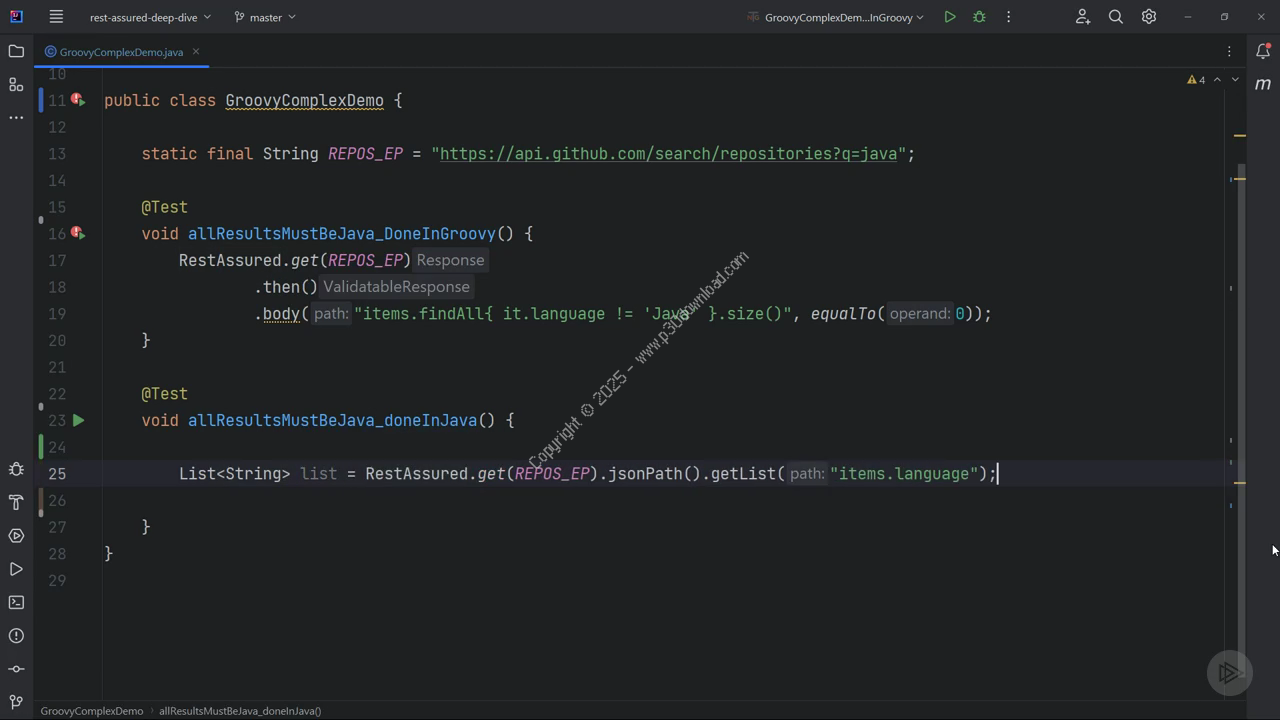Debug the selected run configuration
This screenshot has width=1280, height=720.
(x=979, y=17)
